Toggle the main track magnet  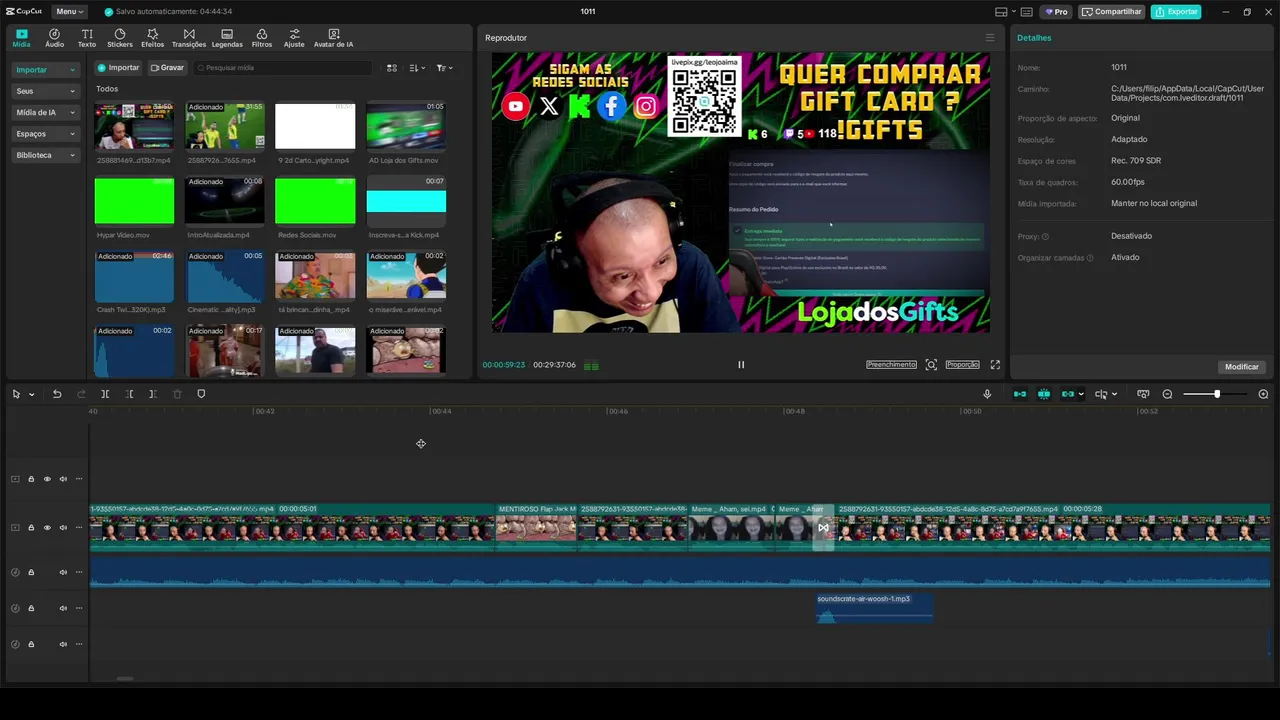[1019, 394]
